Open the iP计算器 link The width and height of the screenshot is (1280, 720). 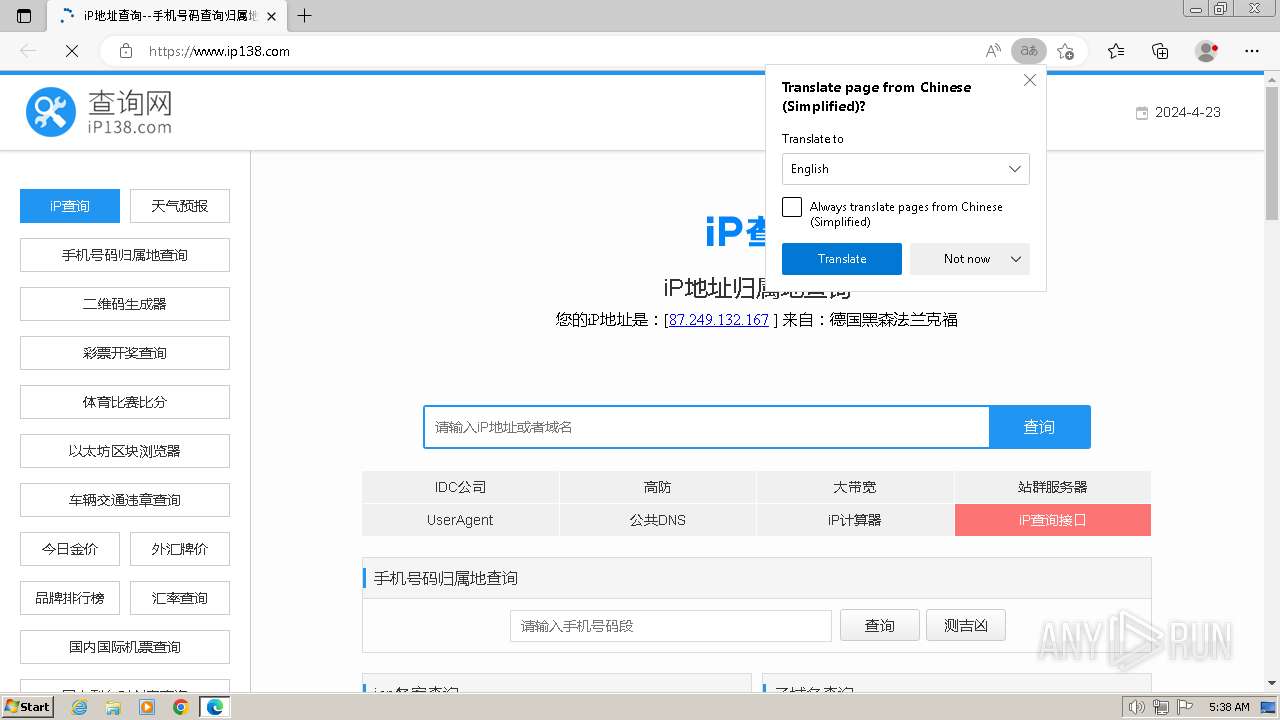coord(855,520)
